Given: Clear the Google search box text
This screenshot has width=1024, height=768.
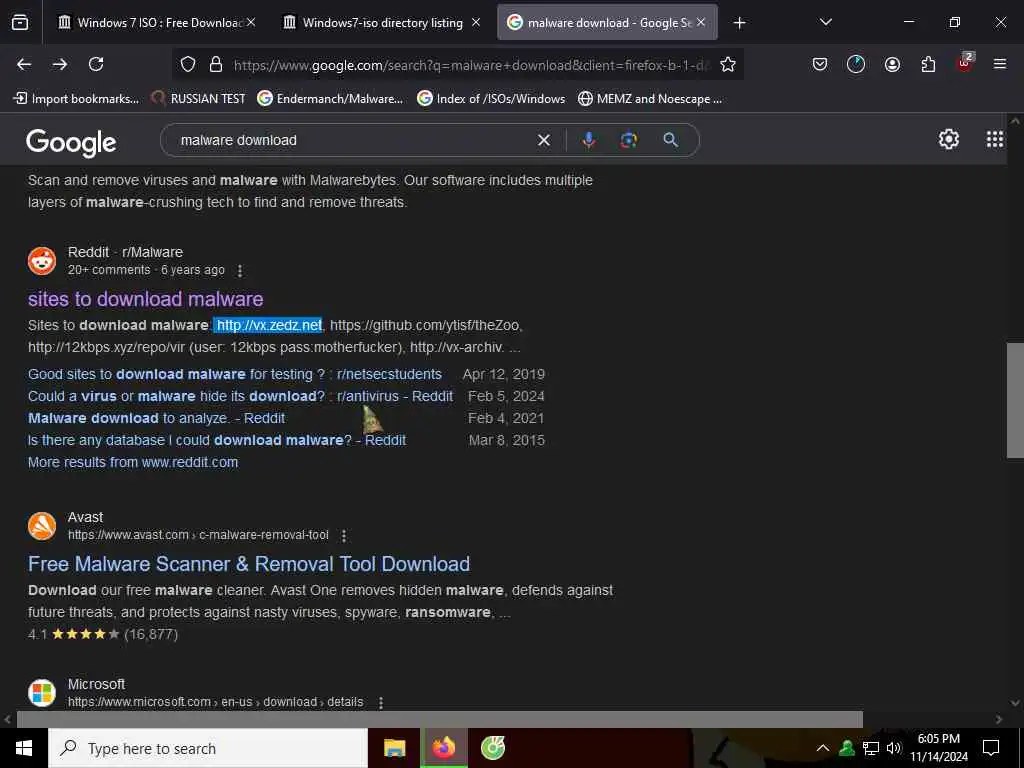Looking at the screenshot, I should click(x=543, y=140).
